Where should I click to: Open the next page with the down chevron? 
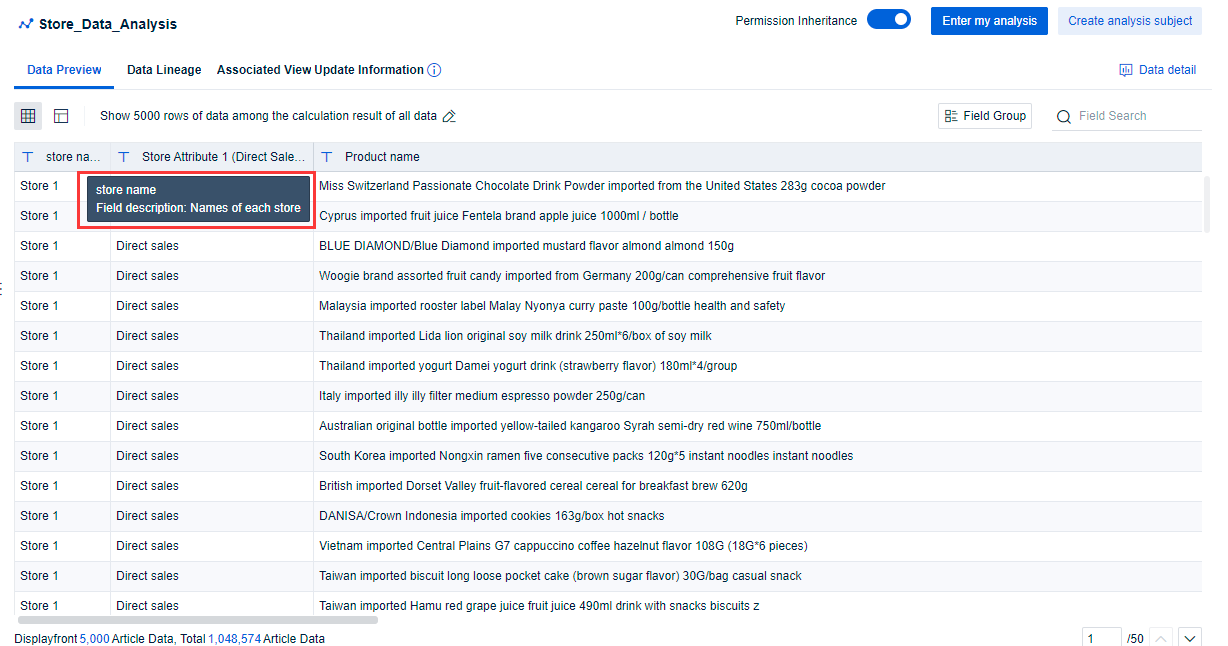[x=1190, y=637]
